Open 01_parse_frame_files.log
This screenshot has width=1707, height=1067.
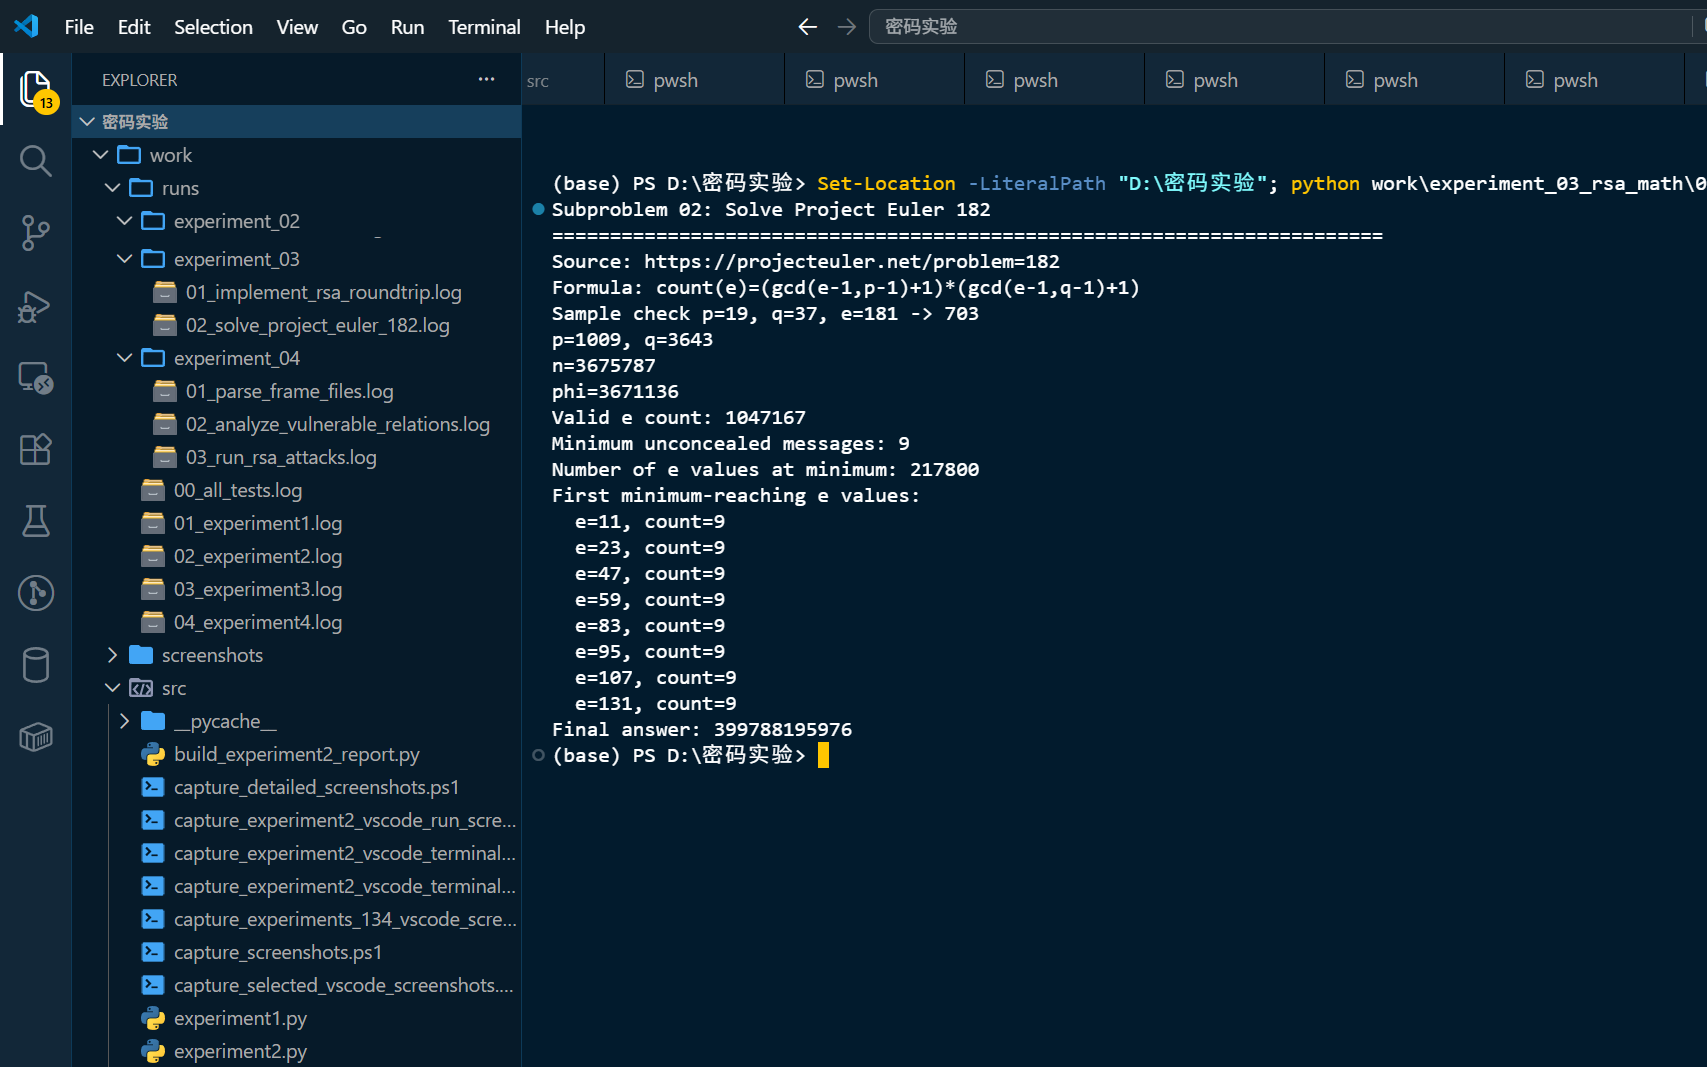289,391
